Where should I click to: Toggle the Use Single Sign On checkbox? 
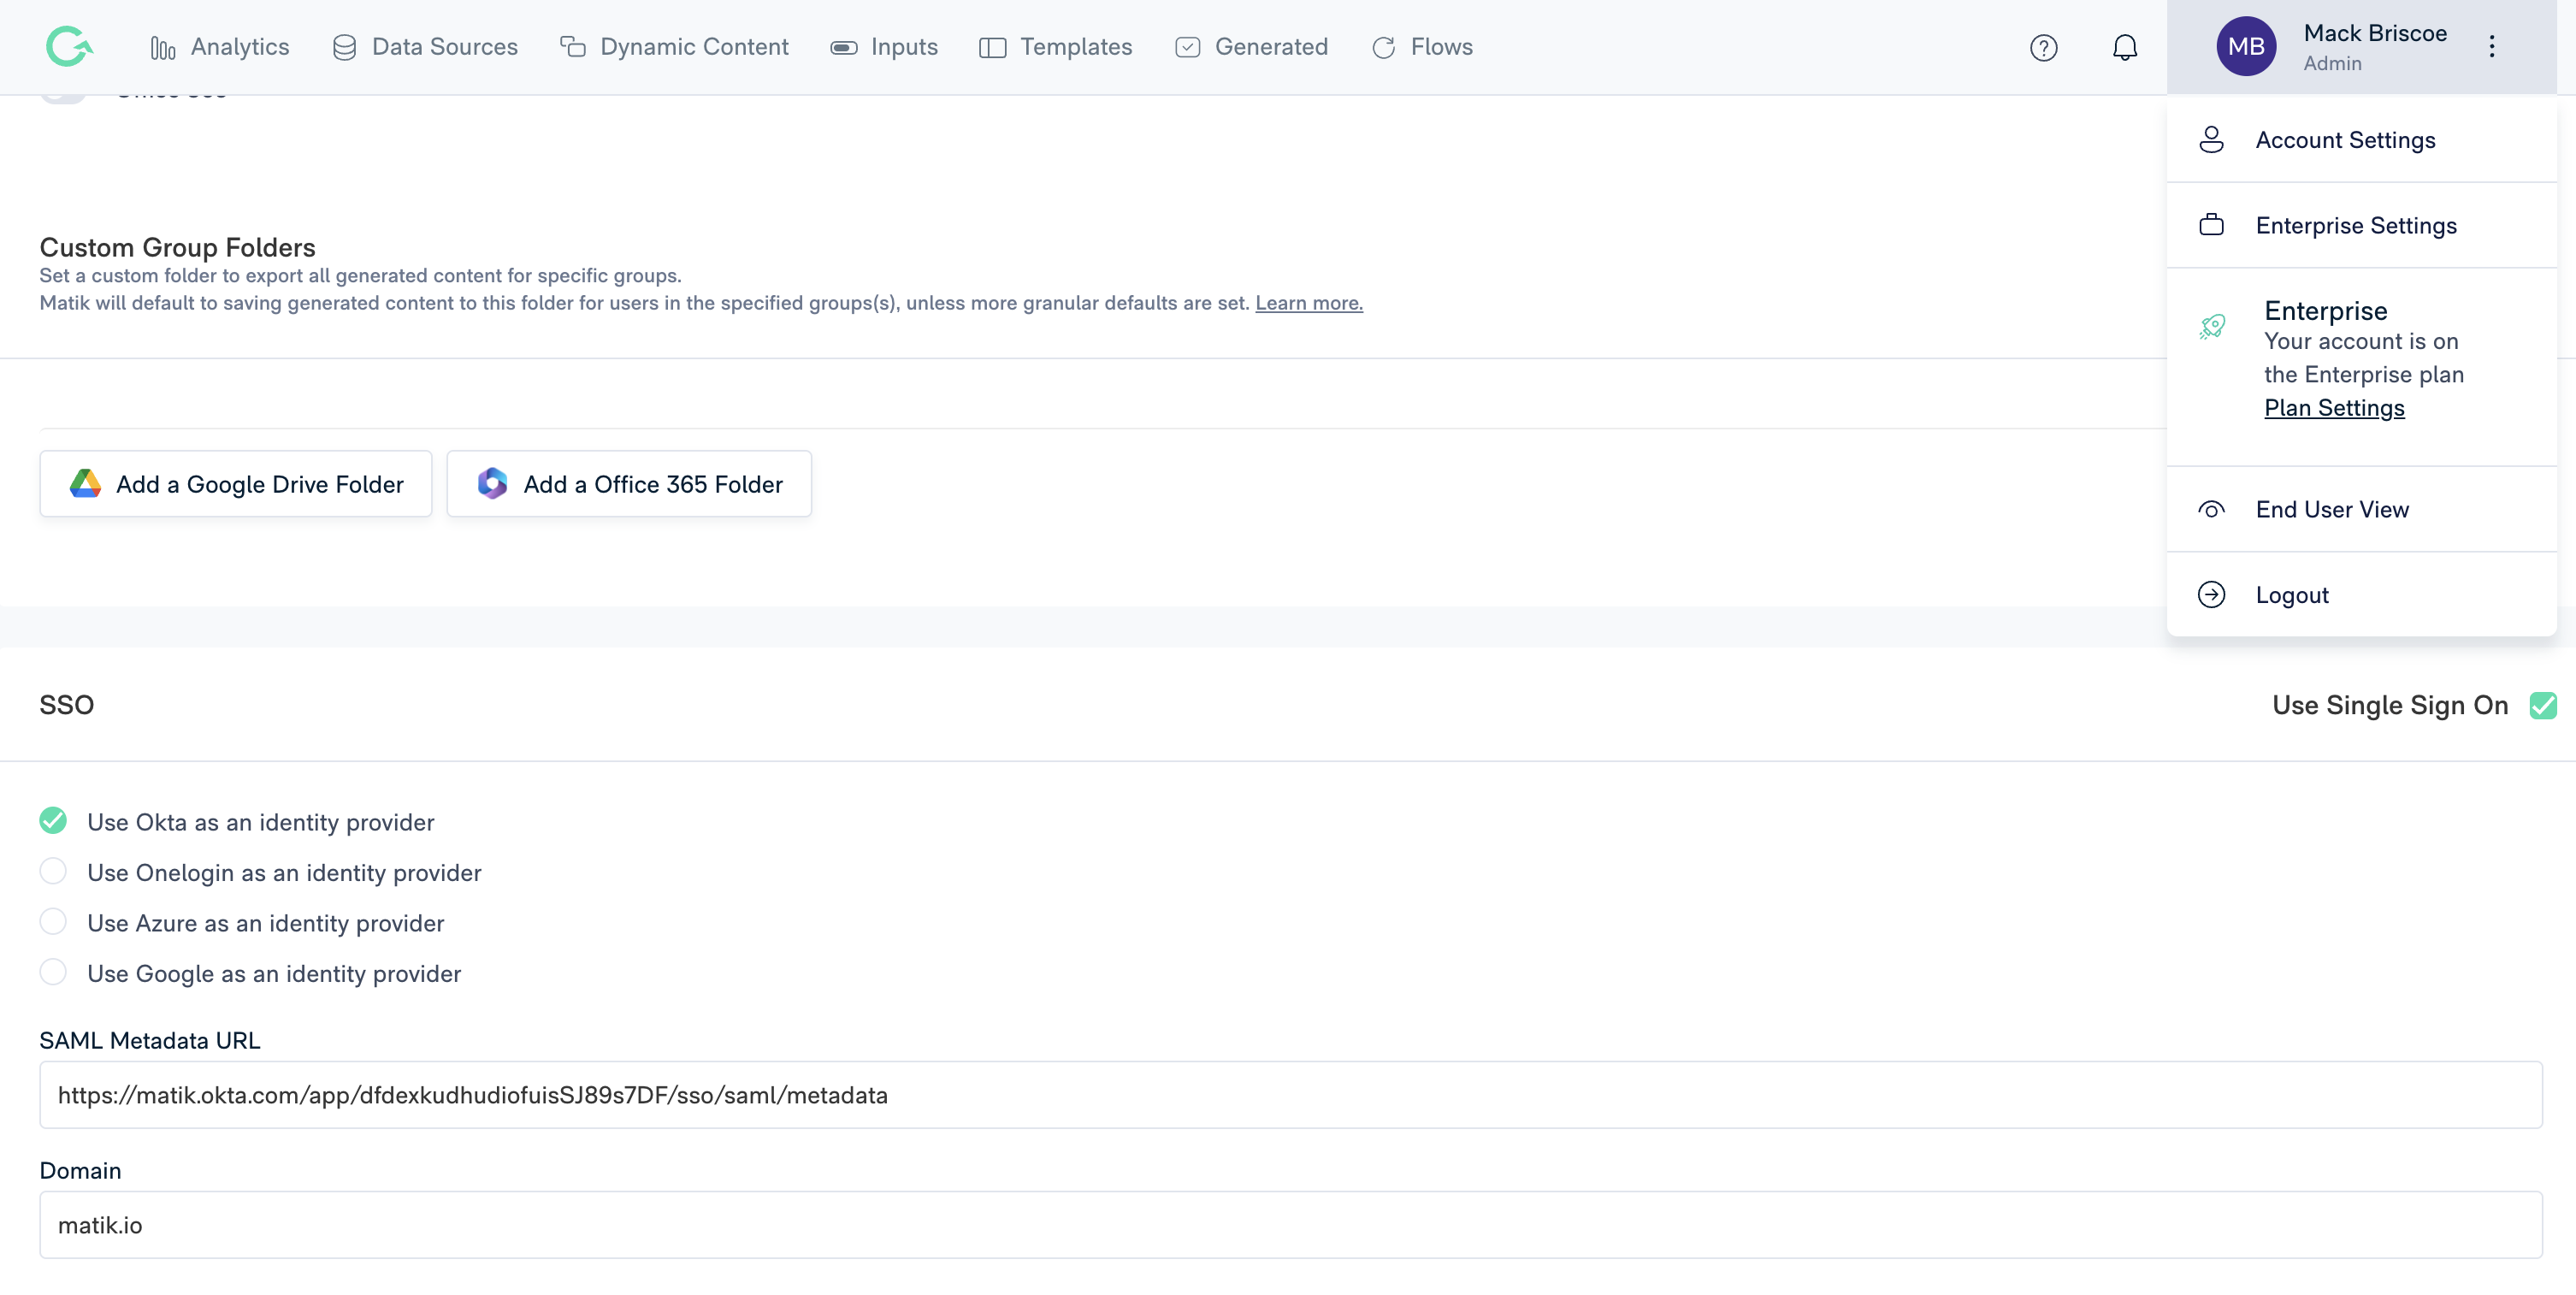pyautogui.click(x=2543, y=705)
